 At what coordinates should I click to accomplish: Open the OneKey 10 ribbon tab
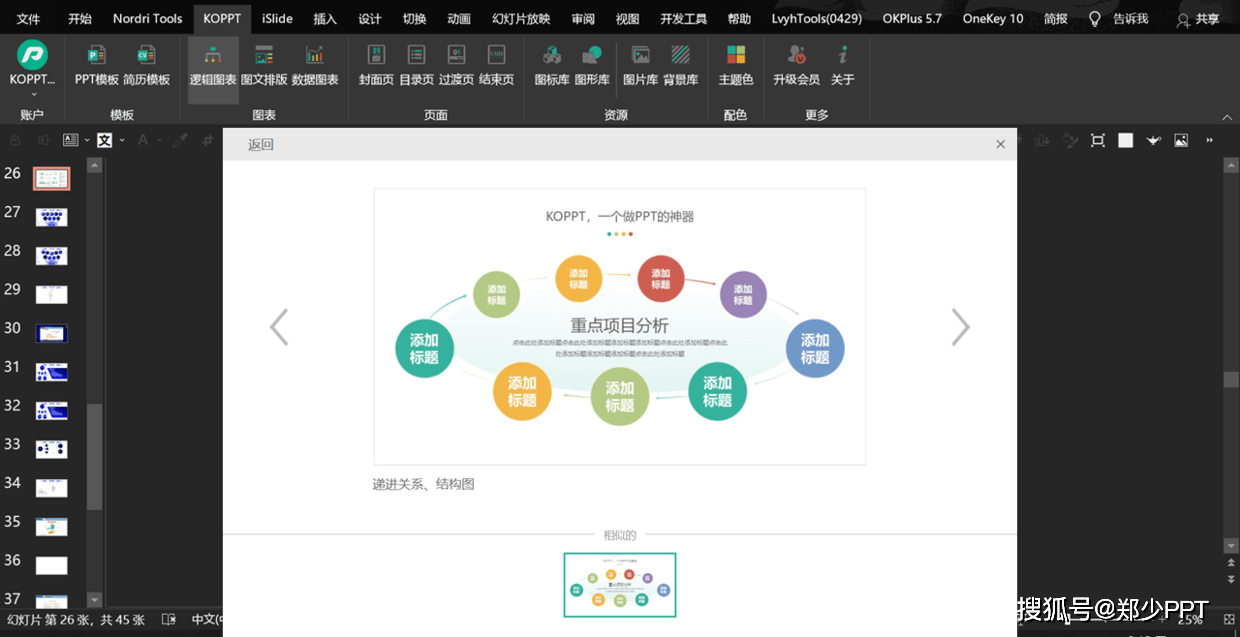pyautogui.click(x=993, y=18)
